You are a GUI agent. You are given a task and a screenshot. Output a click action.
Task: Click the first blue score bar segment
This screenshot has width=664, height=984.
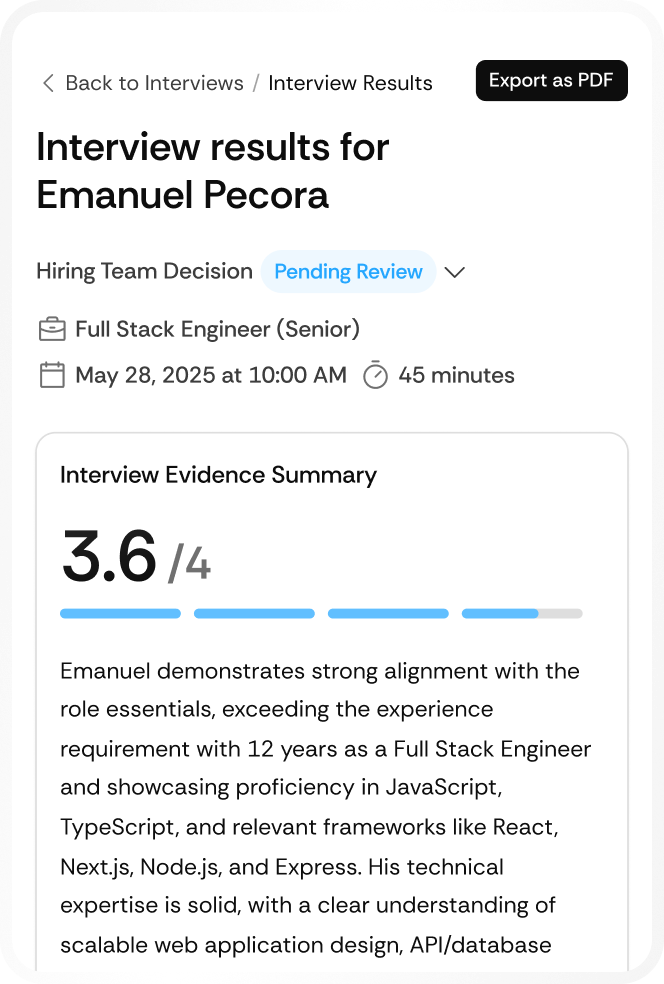pos(120,613)
